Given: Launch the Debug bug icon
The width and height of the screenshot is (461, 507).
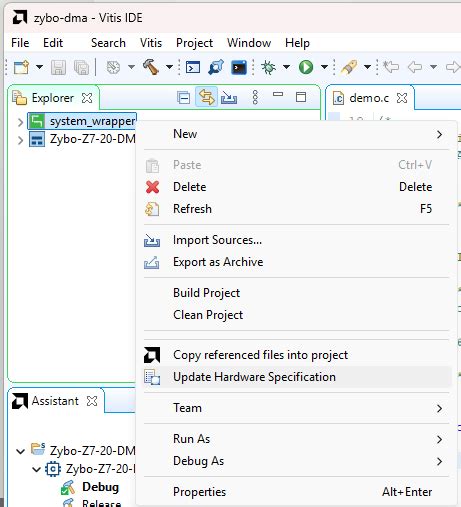Looking at the screenshot, I should tap(268, 67).
